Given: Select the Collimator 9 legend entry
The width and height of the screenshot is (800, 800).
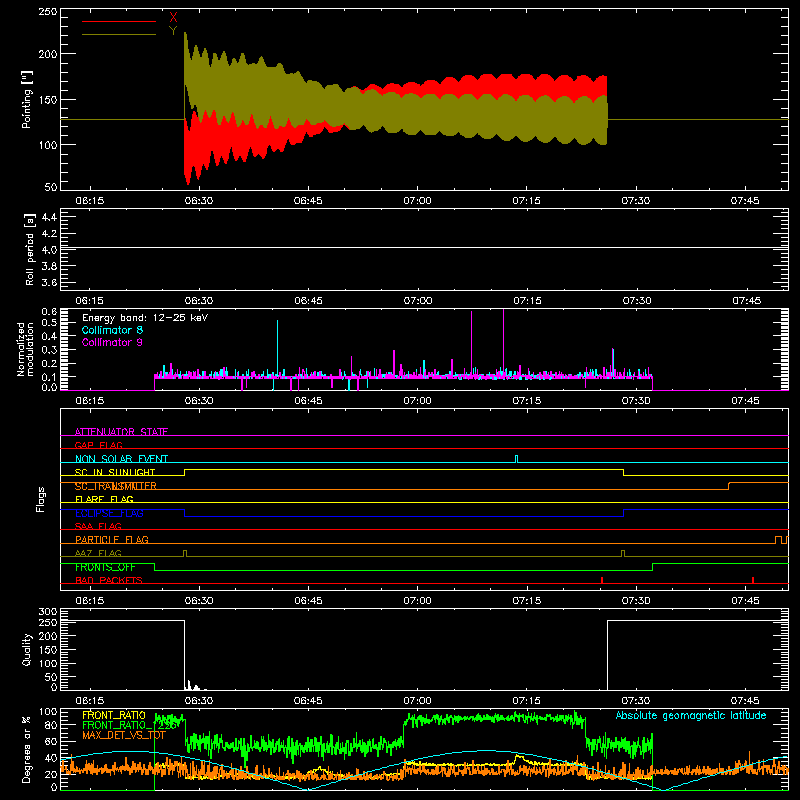Looking at the screenshot, I should point(112,342).
